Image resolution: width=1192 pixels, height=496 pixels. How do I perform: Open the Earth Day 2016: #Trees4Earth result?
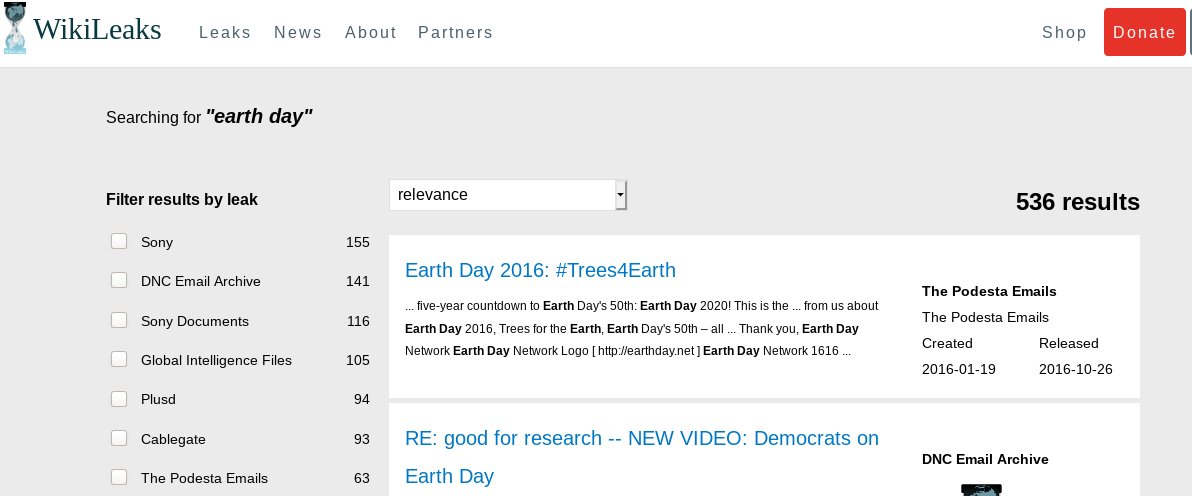pos(540,270)
